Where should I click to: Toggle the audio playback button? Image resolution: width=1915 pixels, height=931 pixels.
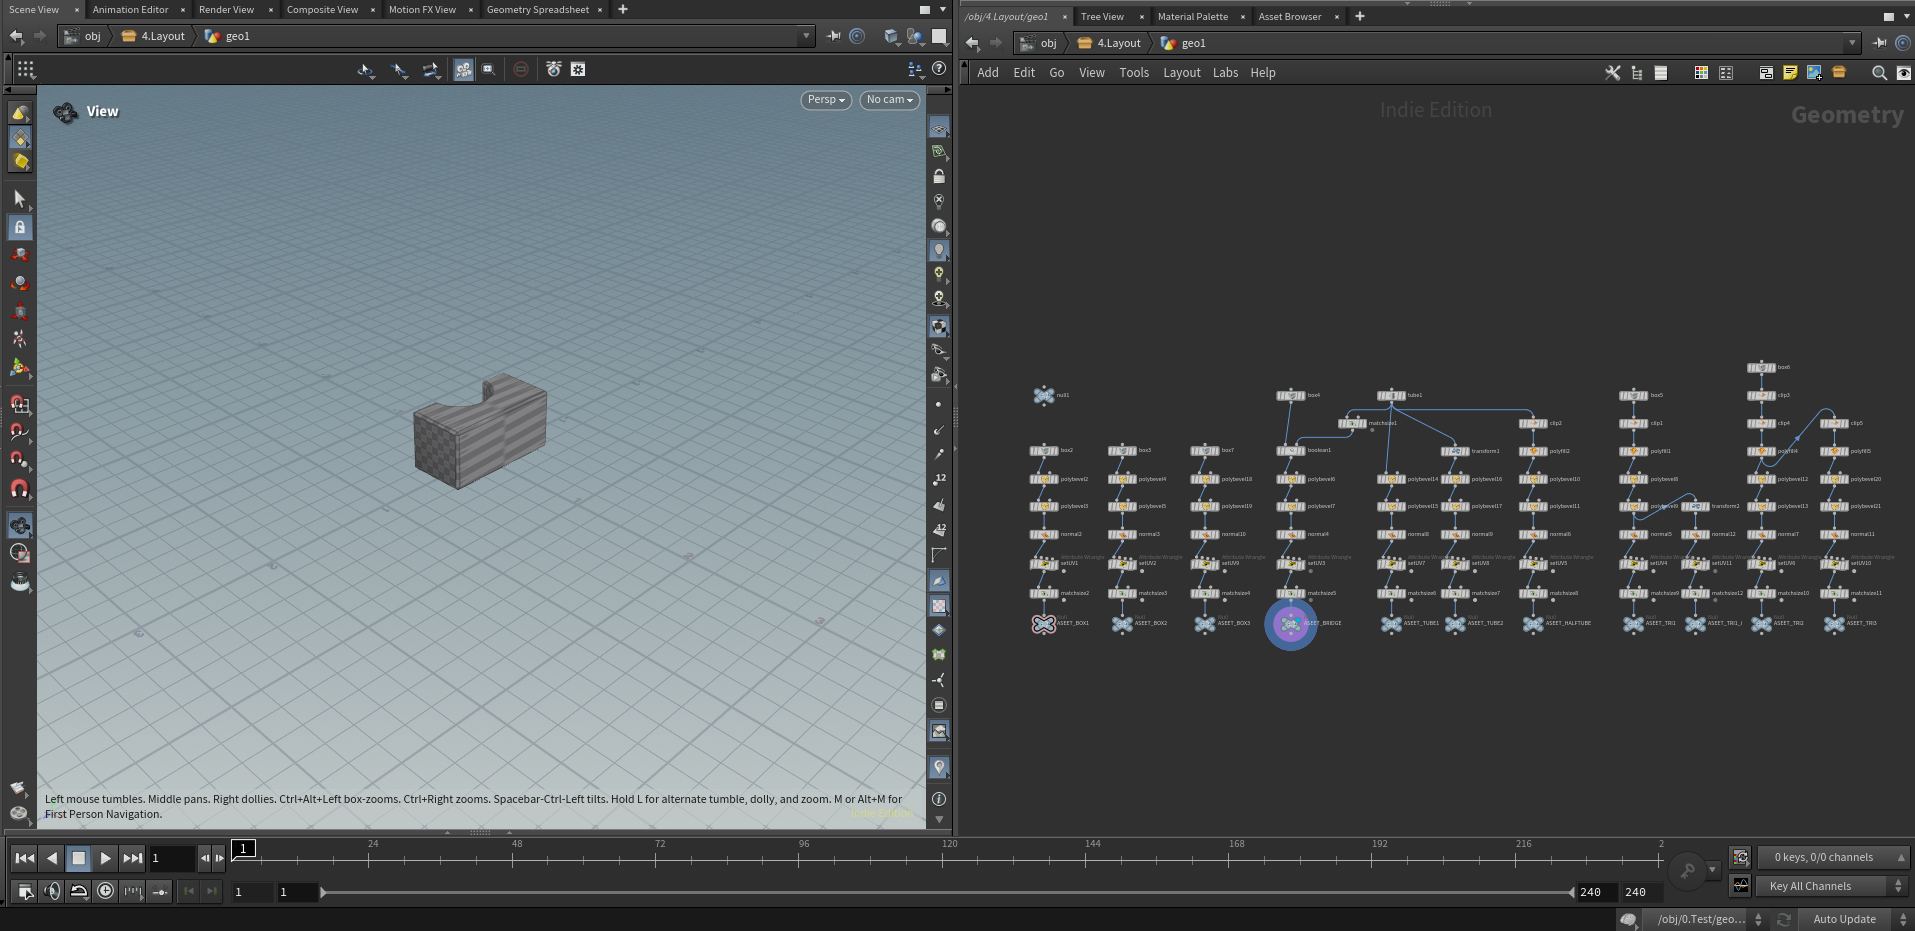pyautogui.click(x=52, y=891)
